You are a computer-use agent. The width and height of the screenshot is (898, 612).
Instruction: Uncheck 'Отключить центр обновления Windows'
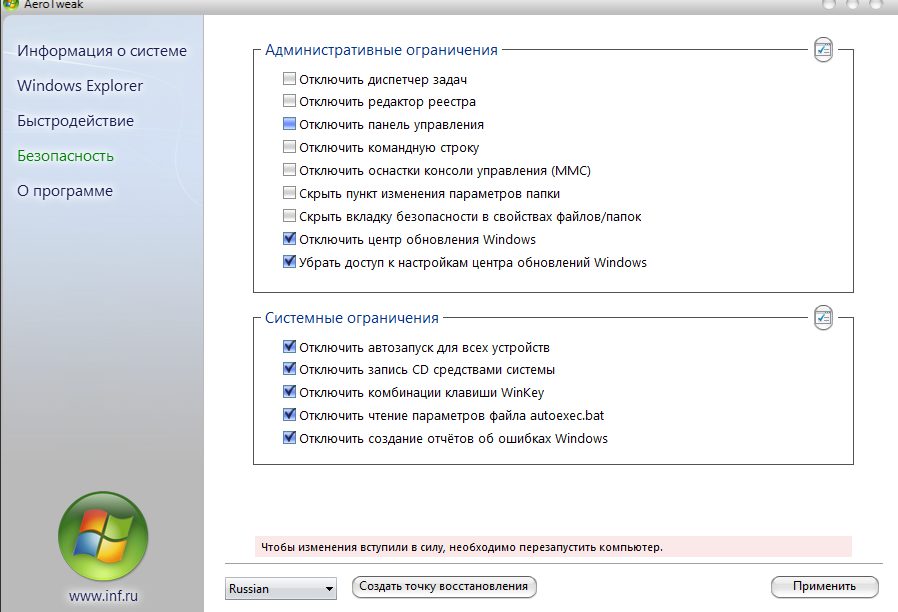(289, 239)
